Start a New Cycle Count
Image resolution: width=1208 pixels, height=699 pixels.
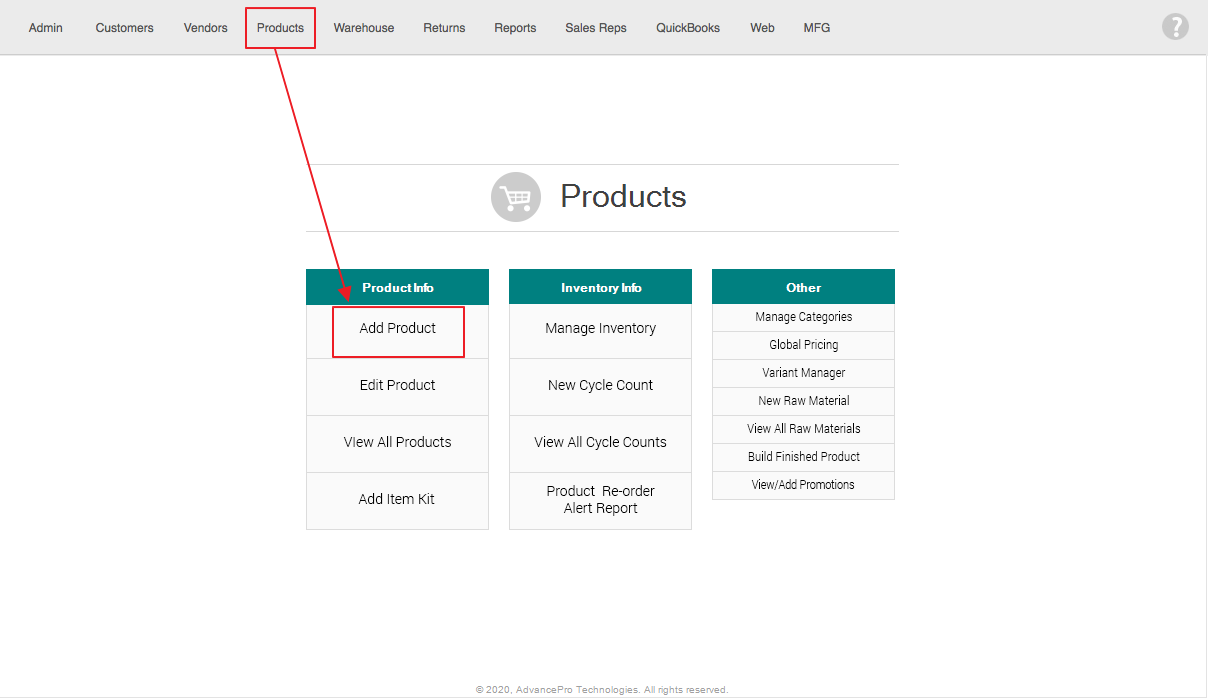click(600, 386)
